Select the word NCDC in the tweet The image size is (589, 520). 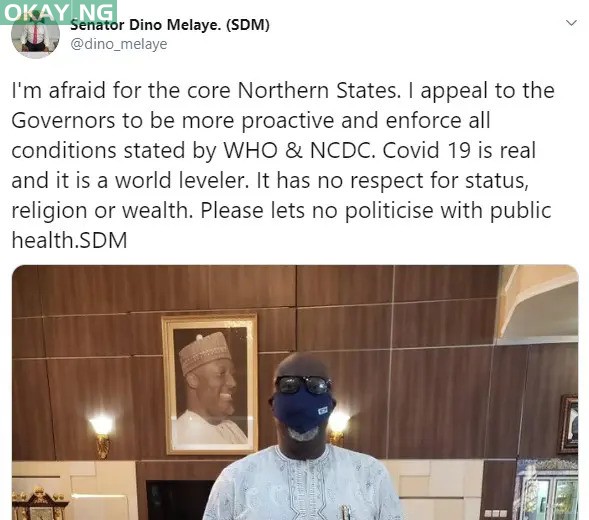click(342, 150)
